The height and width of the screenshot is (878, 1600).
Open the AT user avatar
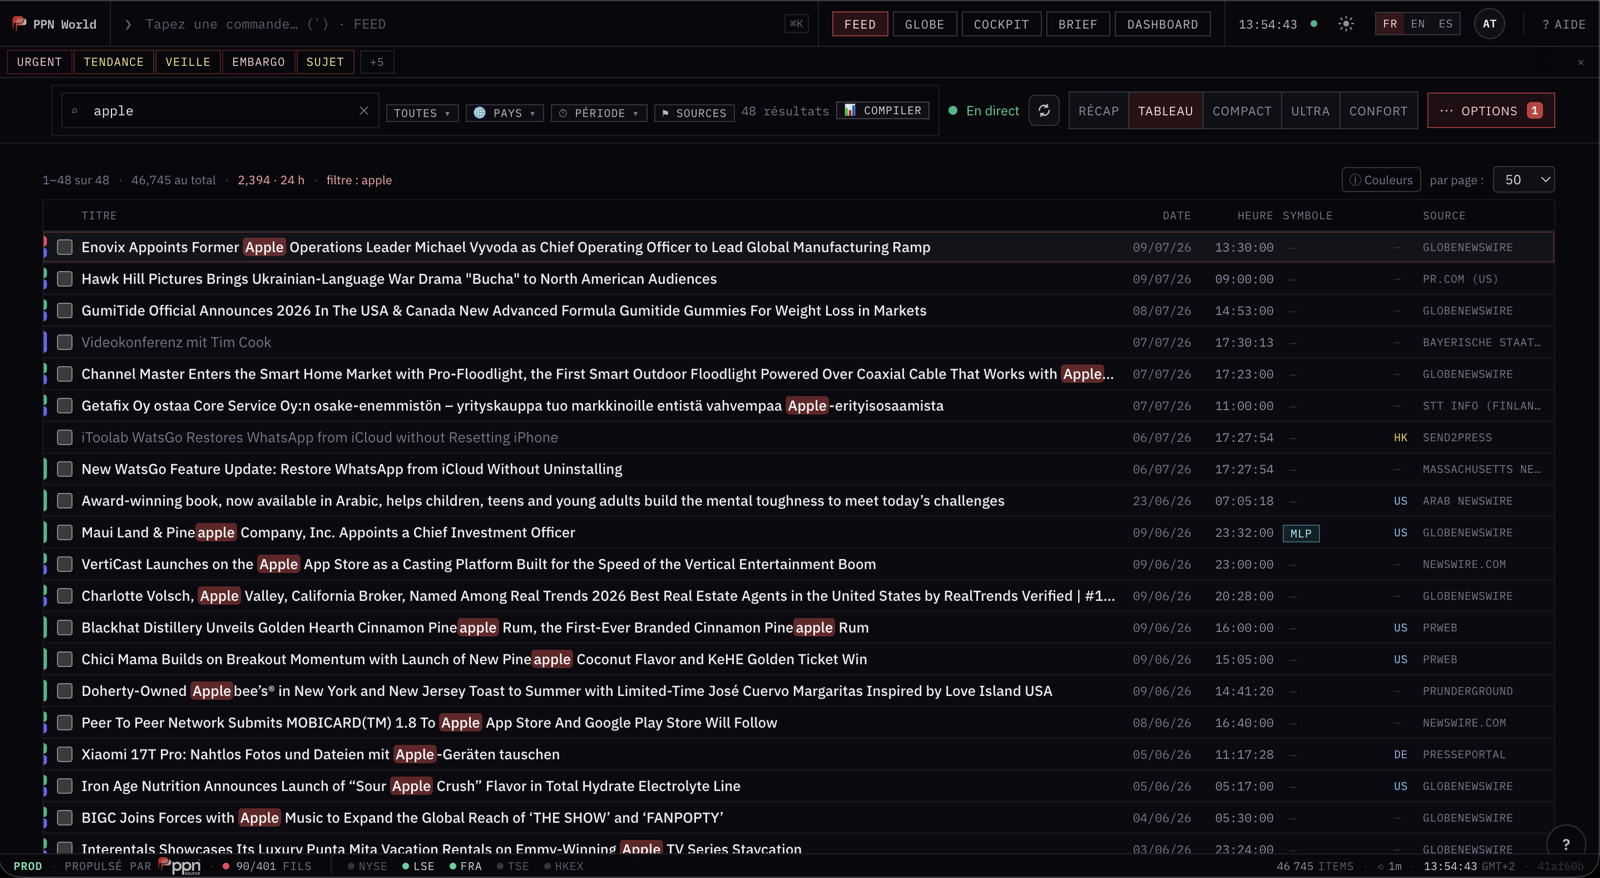(1489, 24)
